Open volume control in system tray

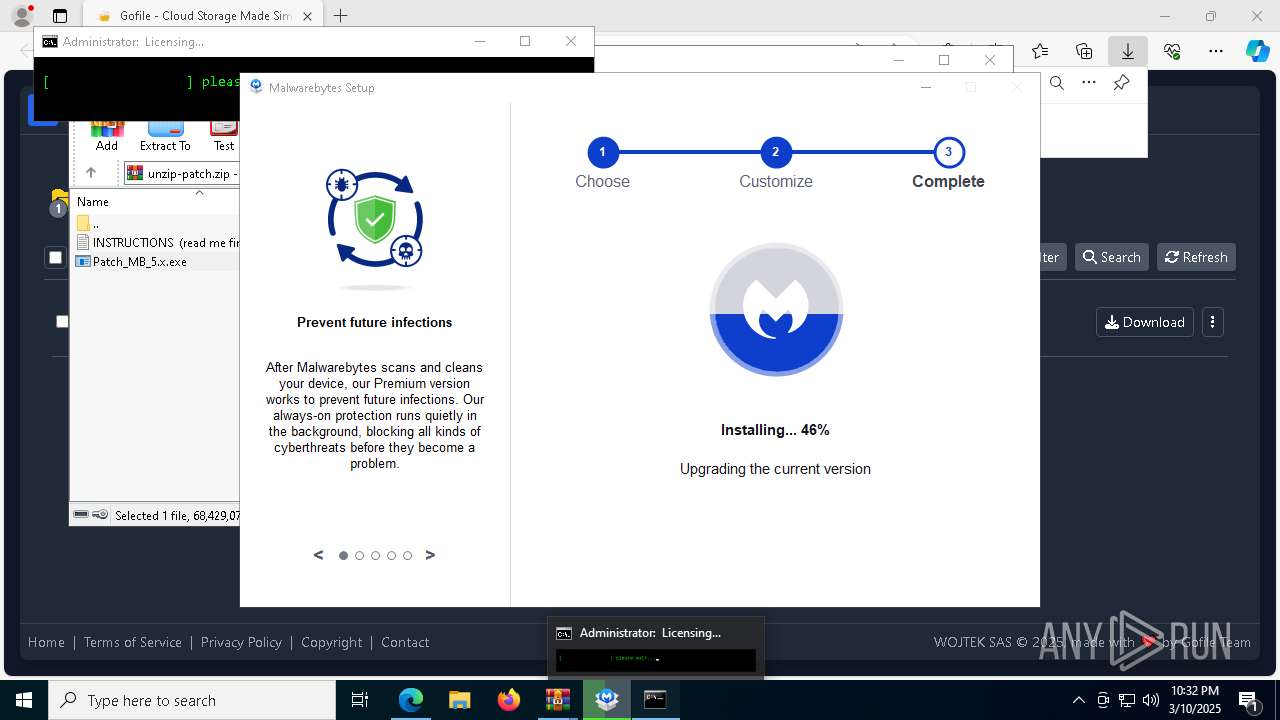point(1151,700)
